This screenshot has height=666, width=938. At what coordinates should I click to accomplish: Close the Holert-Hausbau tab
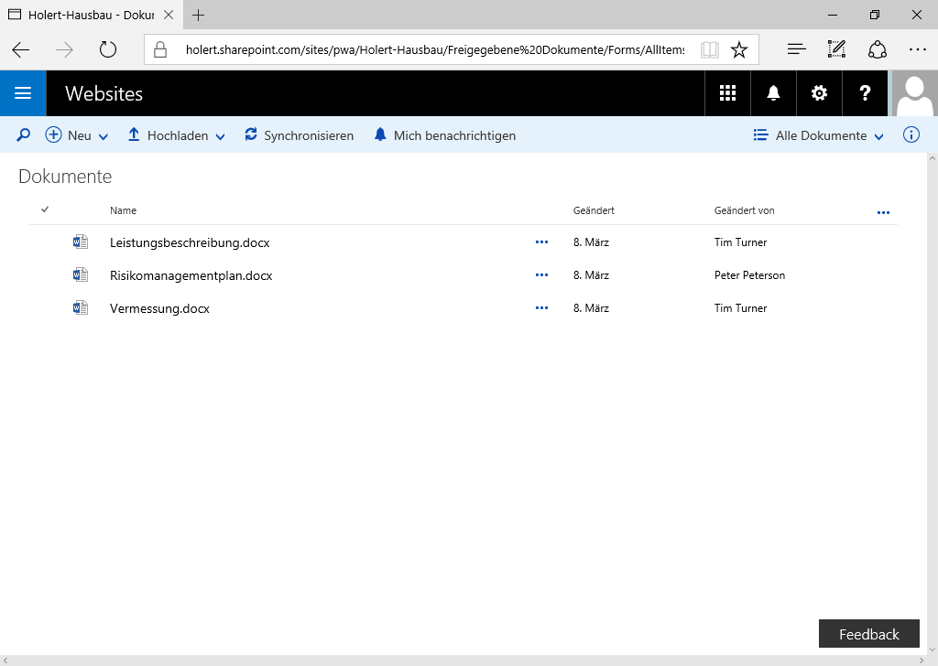(169, 15)
